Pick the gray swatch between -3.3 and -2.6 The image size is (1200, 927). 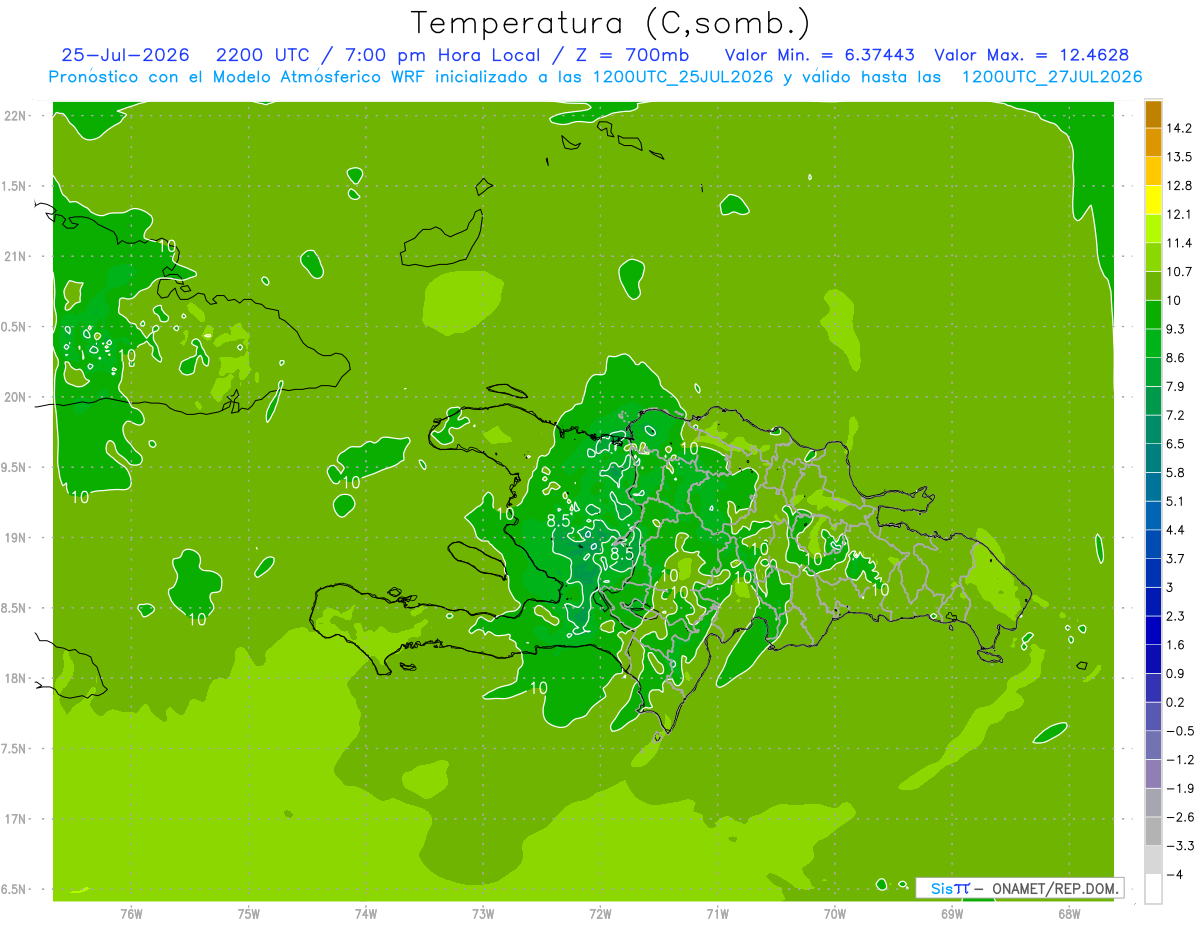pyautogui.click(x=1153, y=831)
